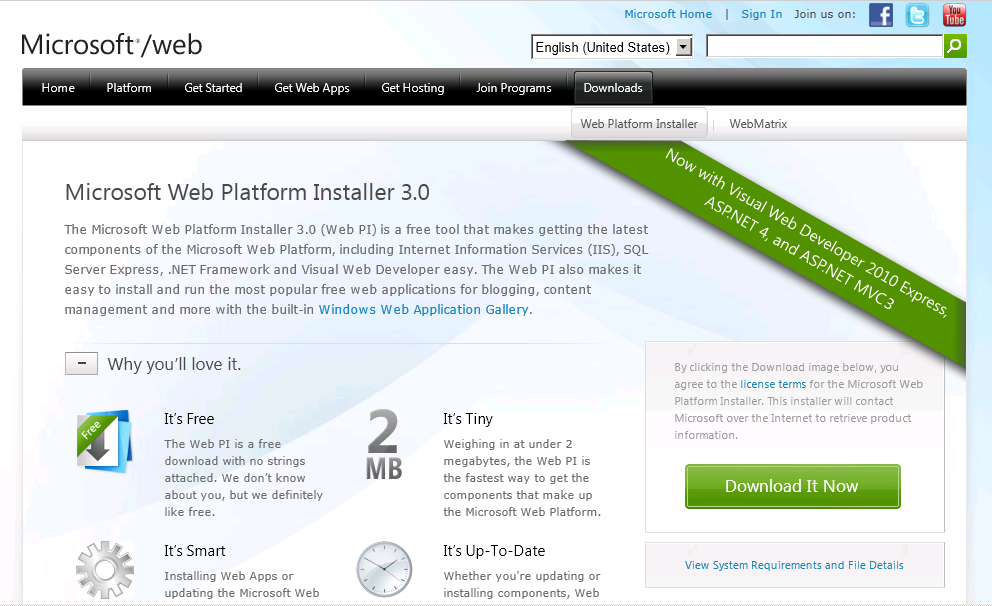Open the license terms link
Screen dimensions: 992x606
pyautogui.click(x=773, y=384)
